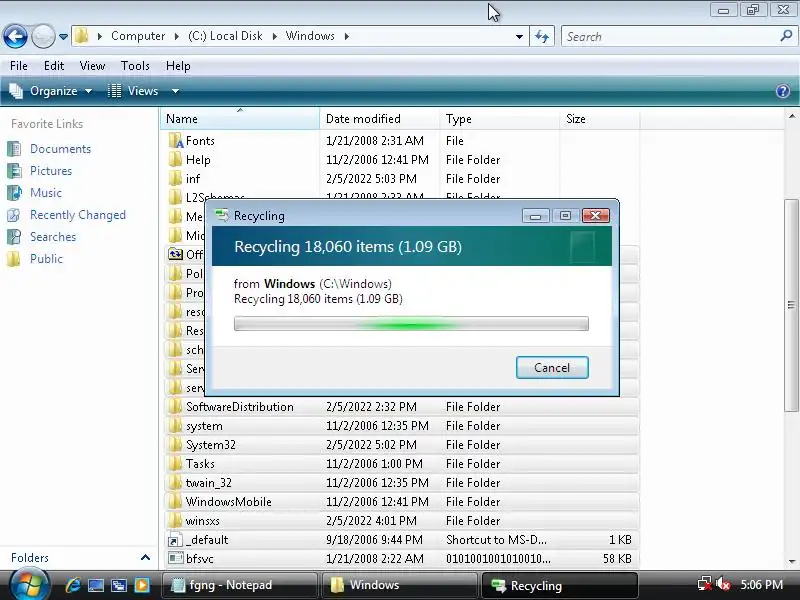Select the System32 folder icon
This screenshot has height=600, width=800.
tap(176, 445)
